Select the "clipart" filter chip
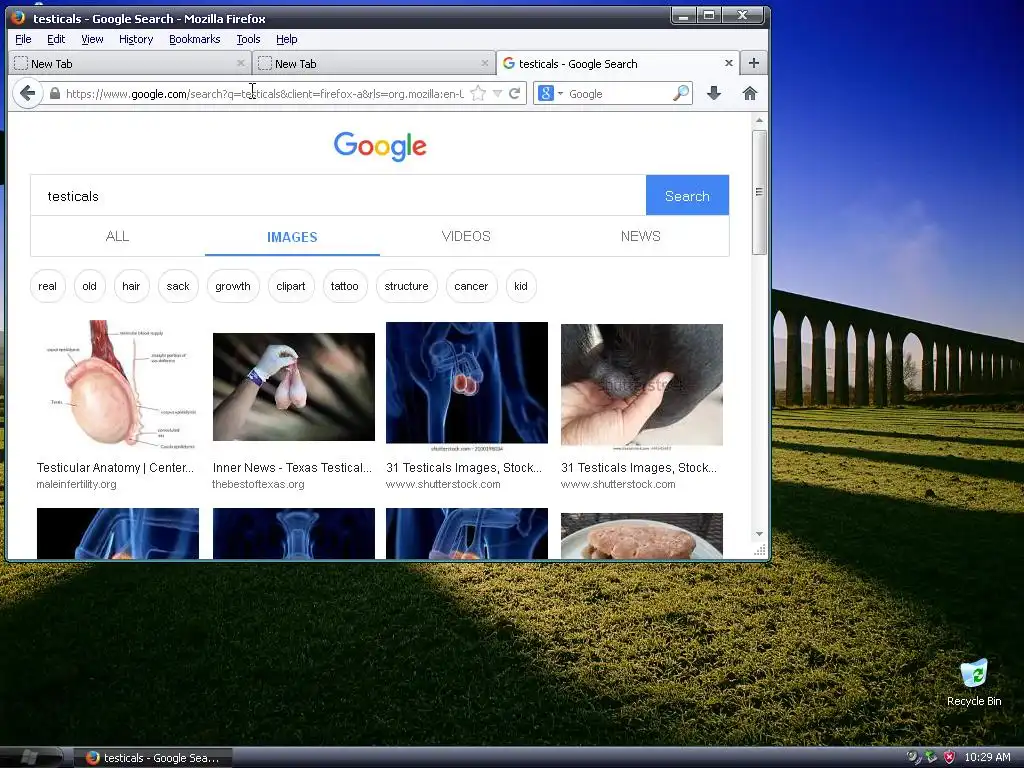The width and height of the screenshot is (1024, 768). pyautogui.click(x=291, y=286)
